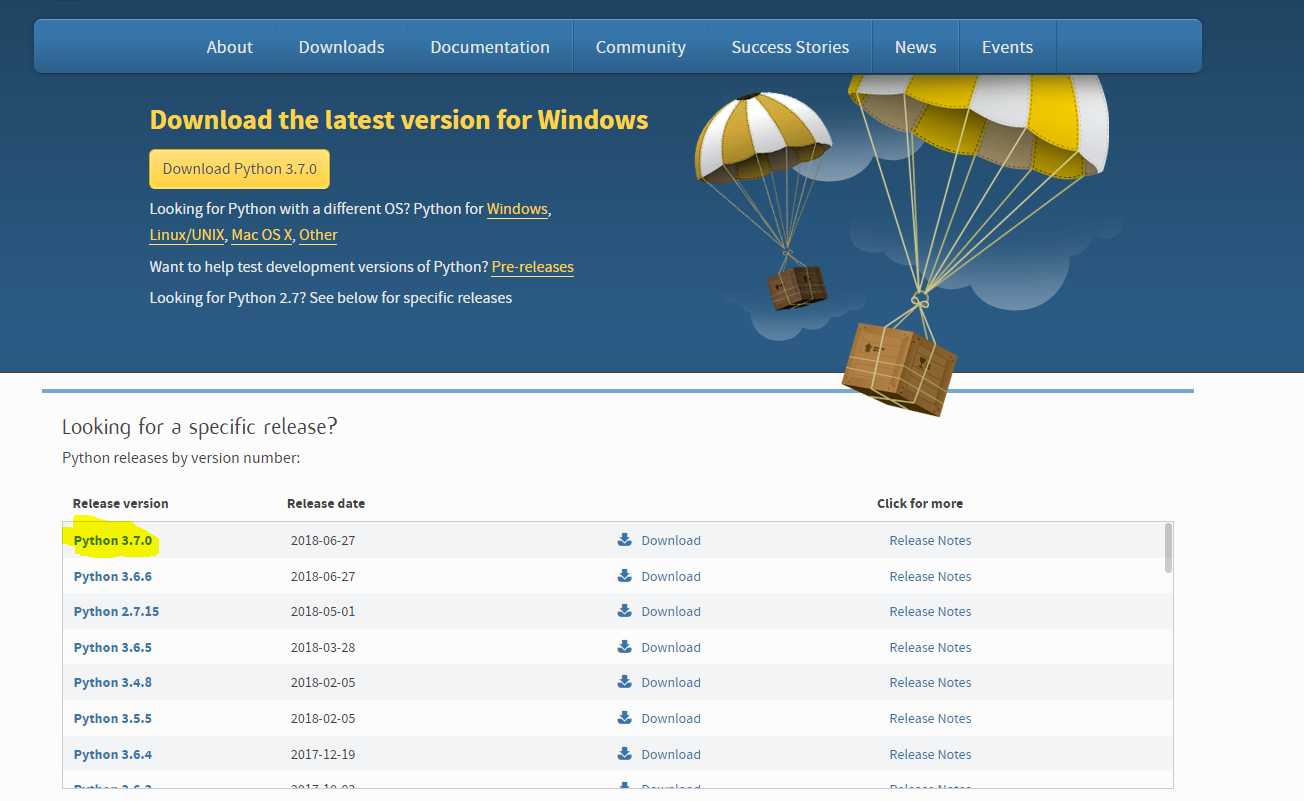This screenshot has height=801, width=1304.
Task: Click Download text link for Python 3.6.5
Action: click(x=671, y=647)
